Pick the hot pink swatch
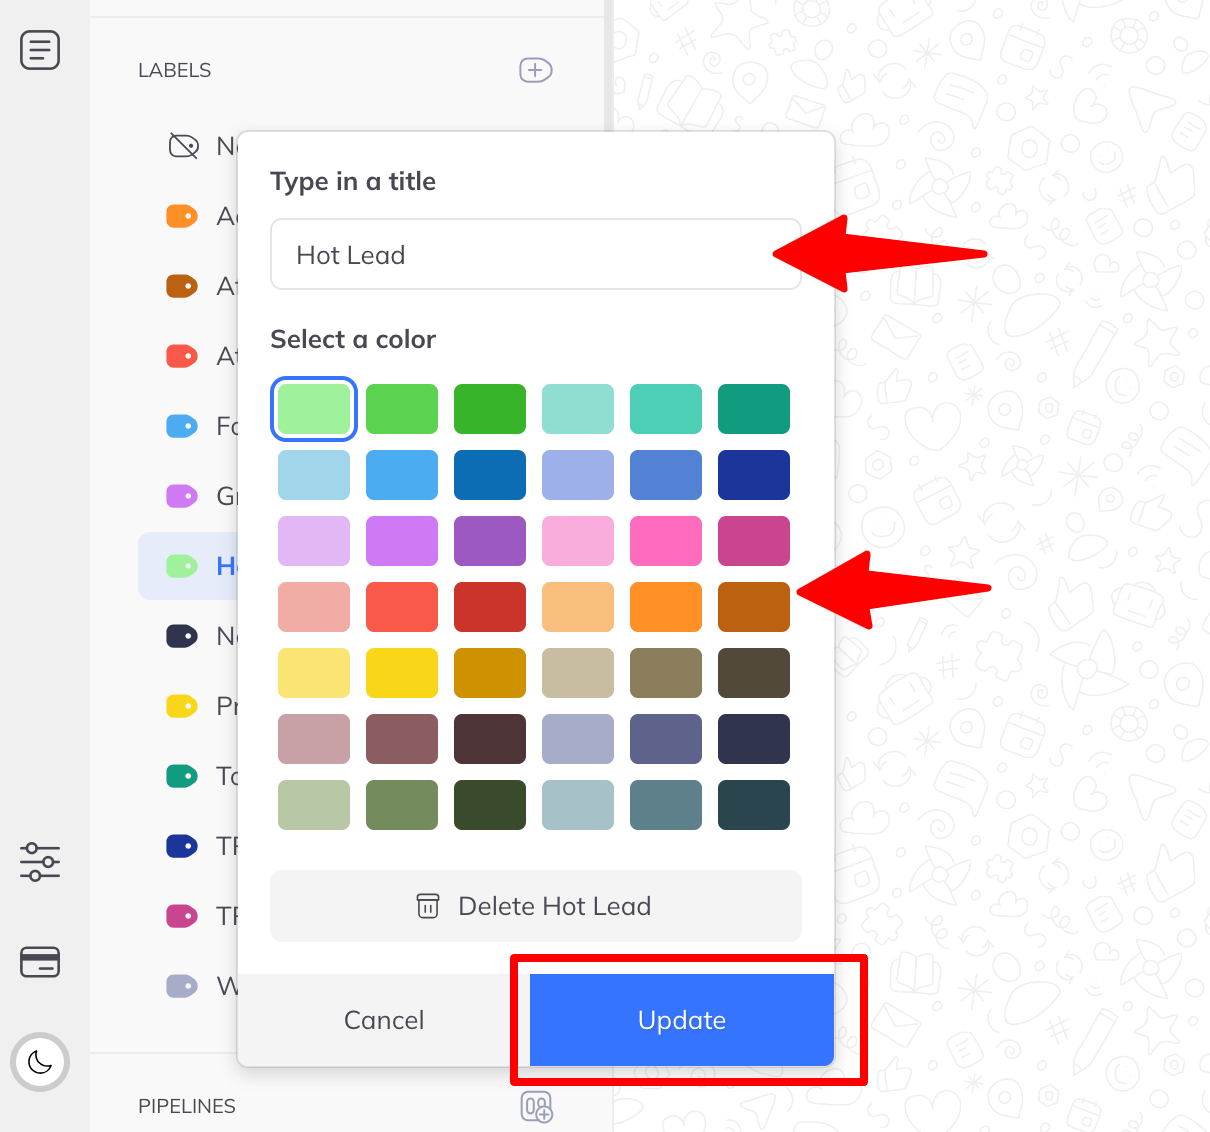 (666, 541)
